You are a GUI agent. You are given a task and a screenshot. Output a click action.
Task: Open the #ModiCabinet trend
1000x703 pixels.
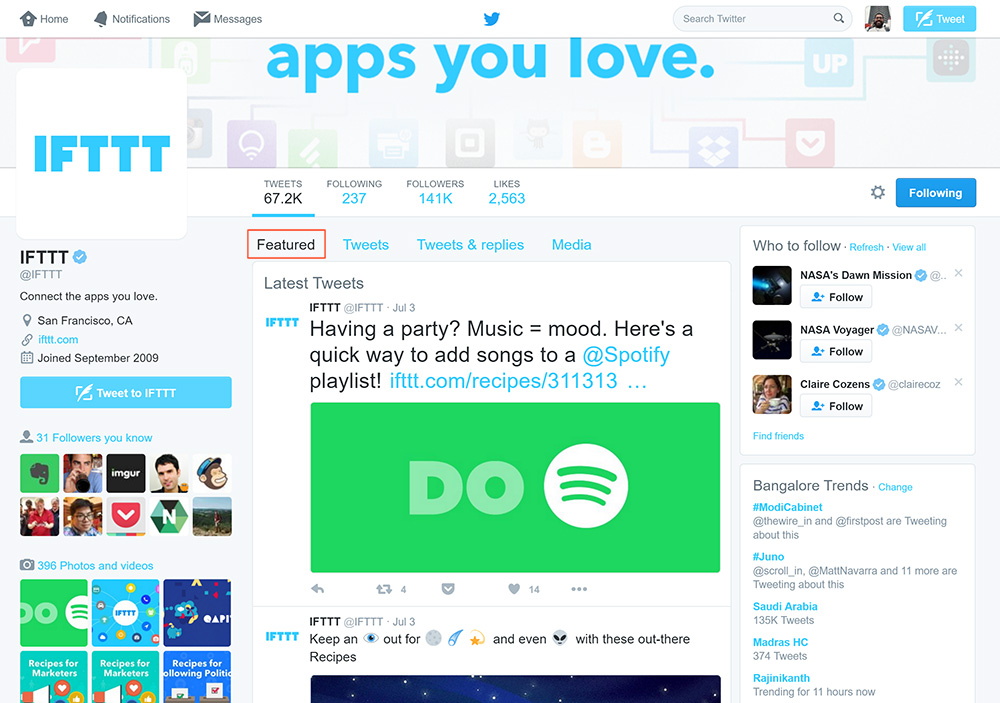click(x=787, y=507)
